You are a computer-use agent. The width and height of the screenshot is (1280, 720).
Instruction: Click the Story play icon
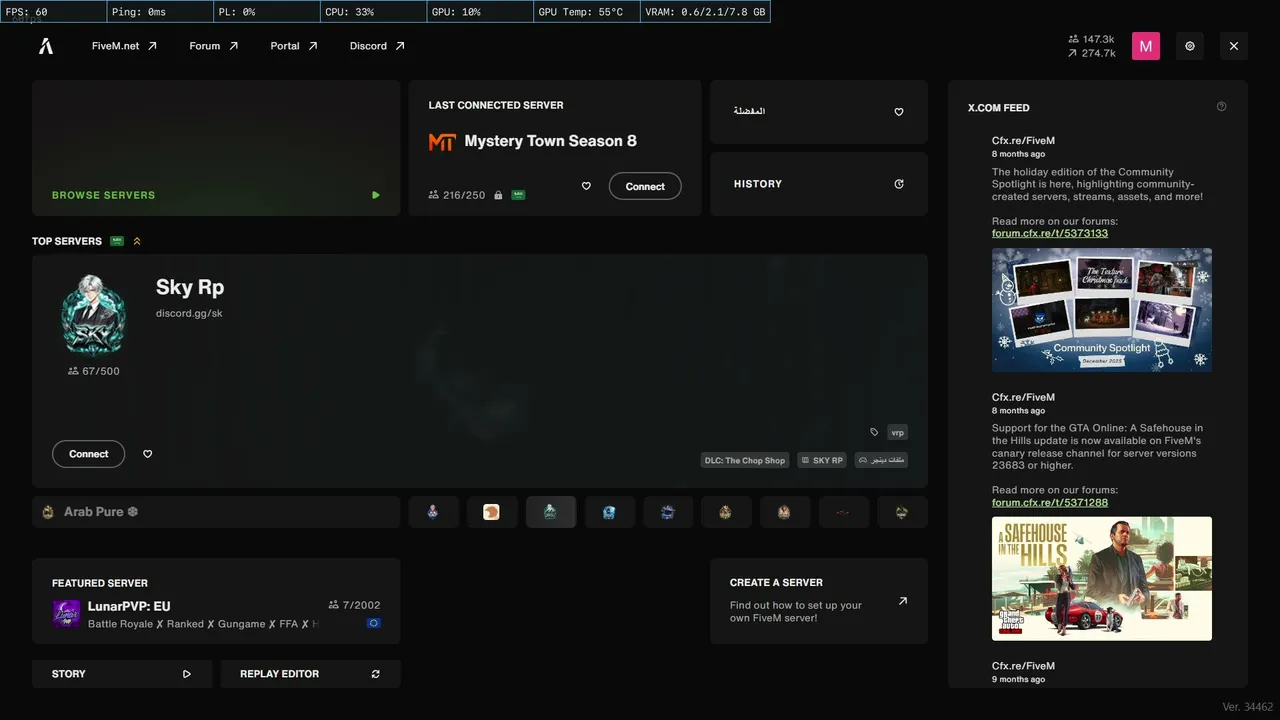point(187,674)
